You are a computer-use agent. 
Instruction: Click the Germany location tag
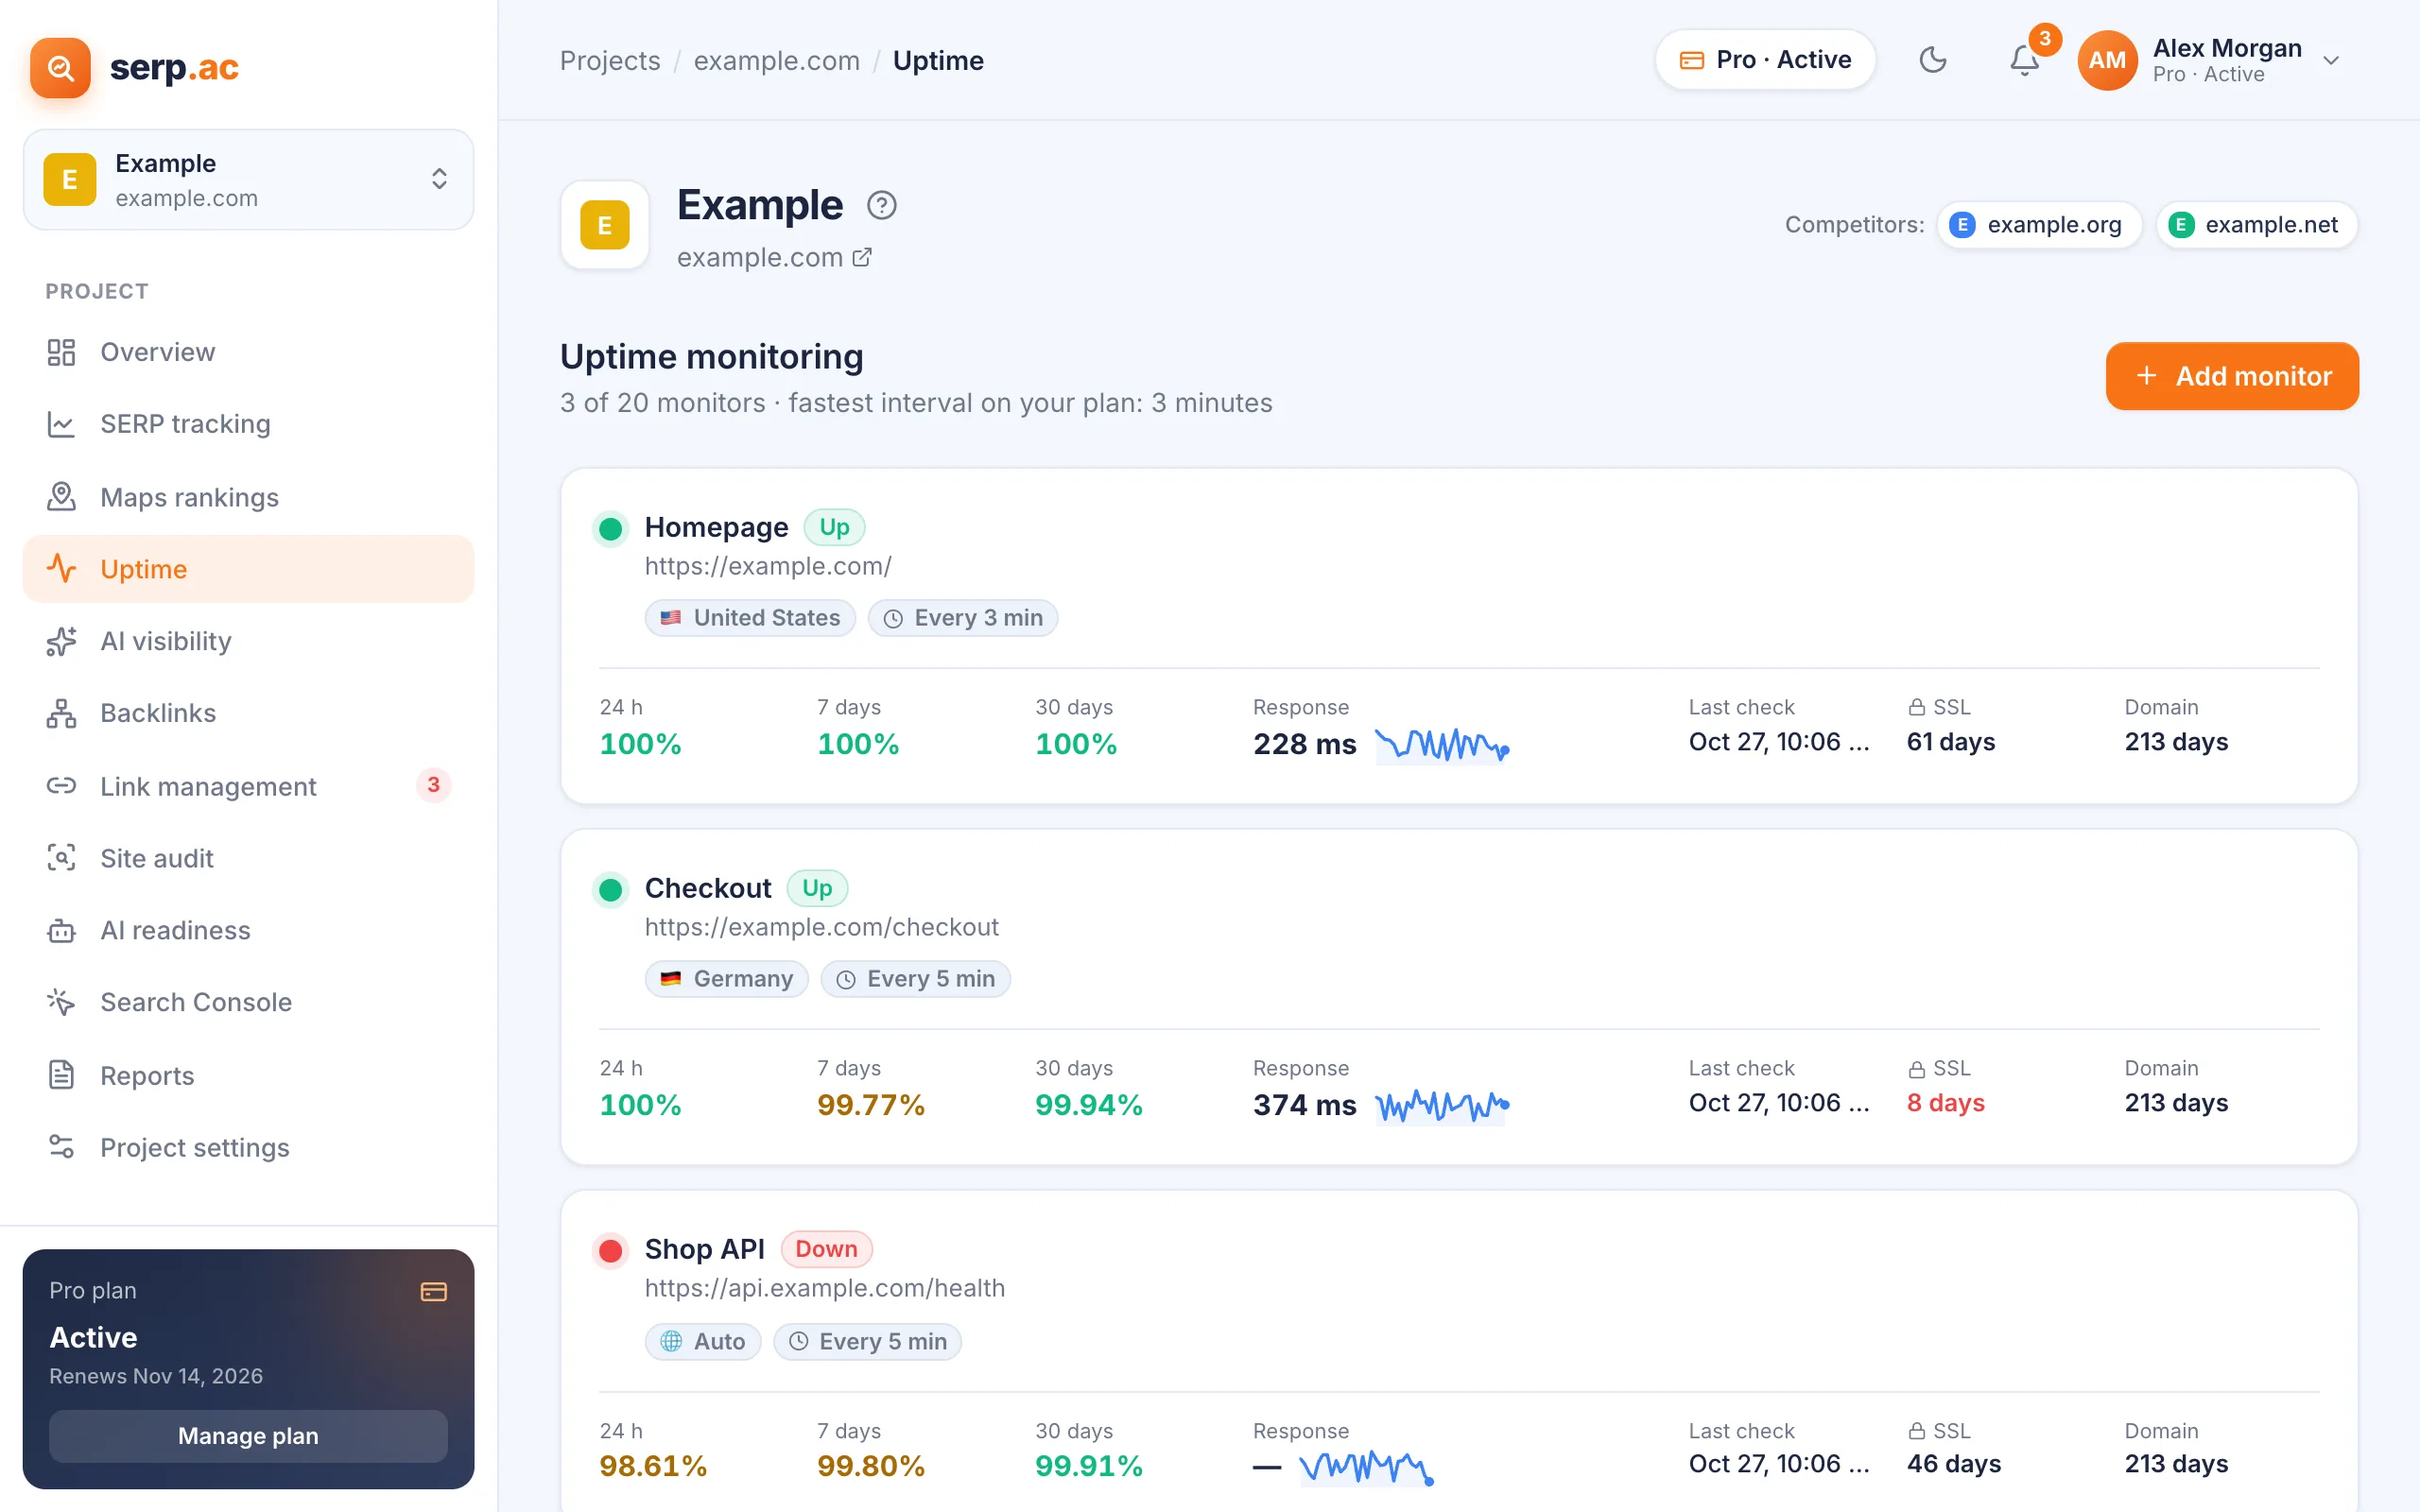[726, 979]
